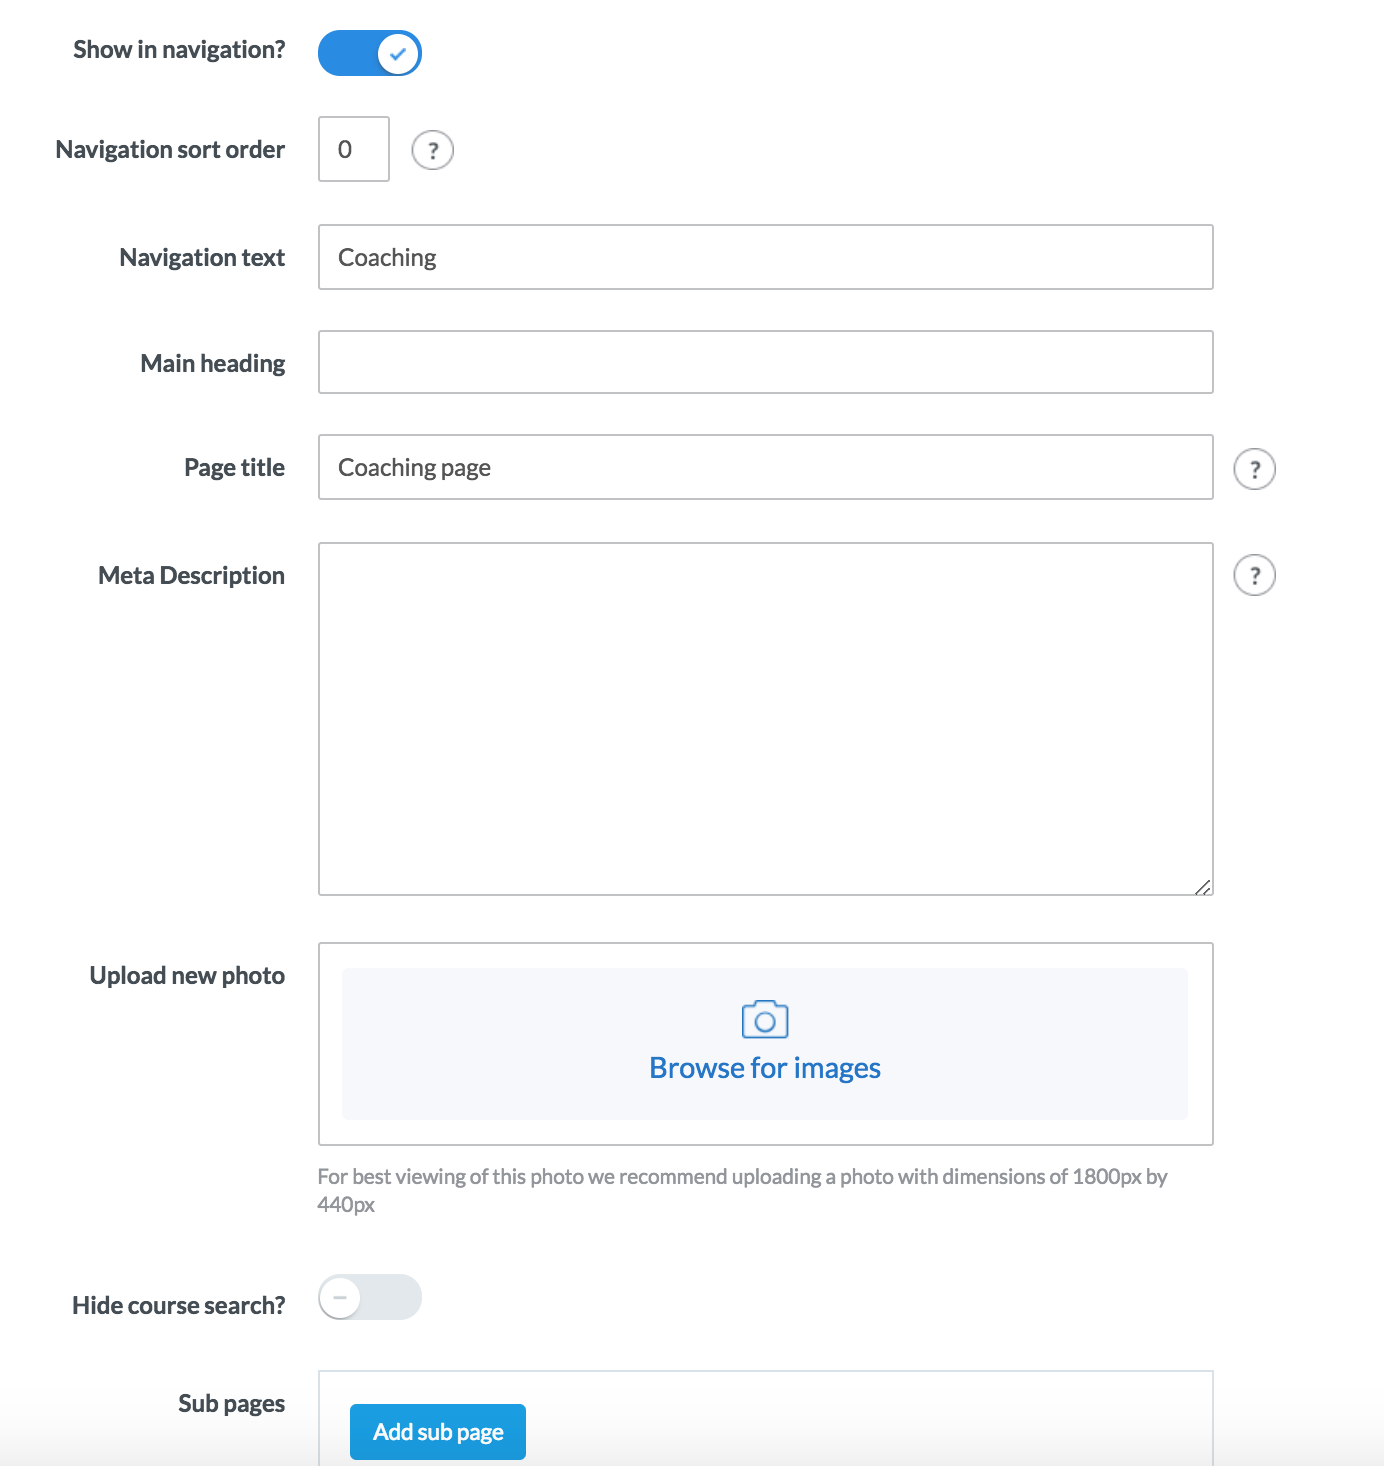This screenshot has height=1466, width=1384.
Task: Click inside the Meta Description textarea
Action: click(765, 718)
